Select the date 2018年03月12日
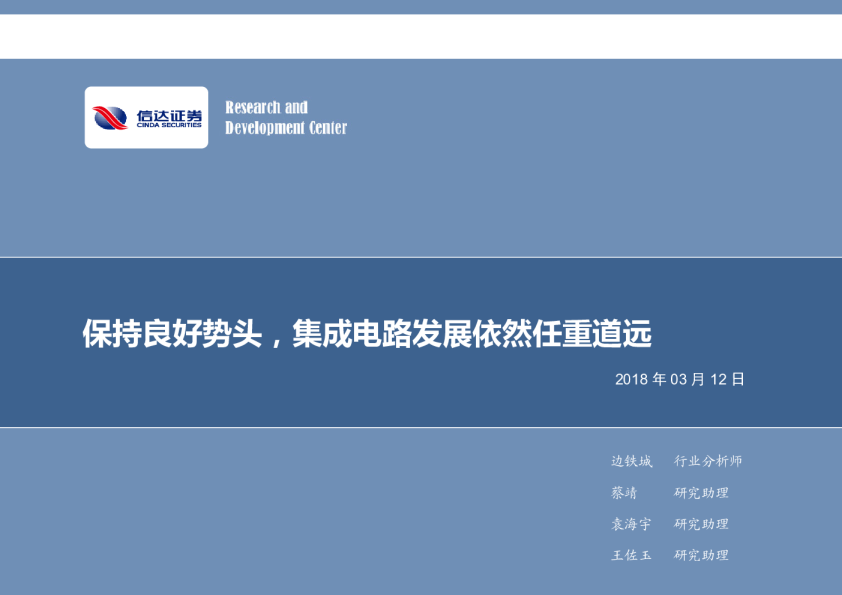The width and height of the screenshot is (842, 595). point(680,380)
